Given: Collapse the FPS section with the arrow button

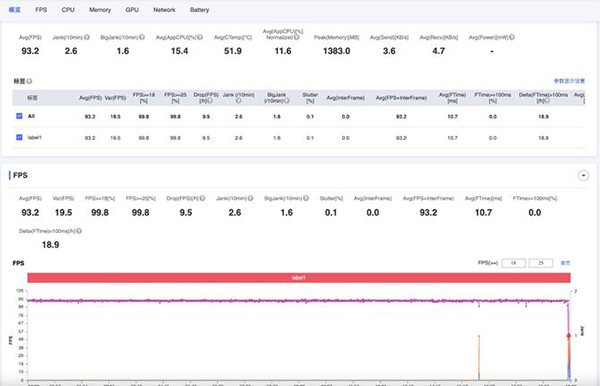Looking at the screenshot, I should coord(583,176).
